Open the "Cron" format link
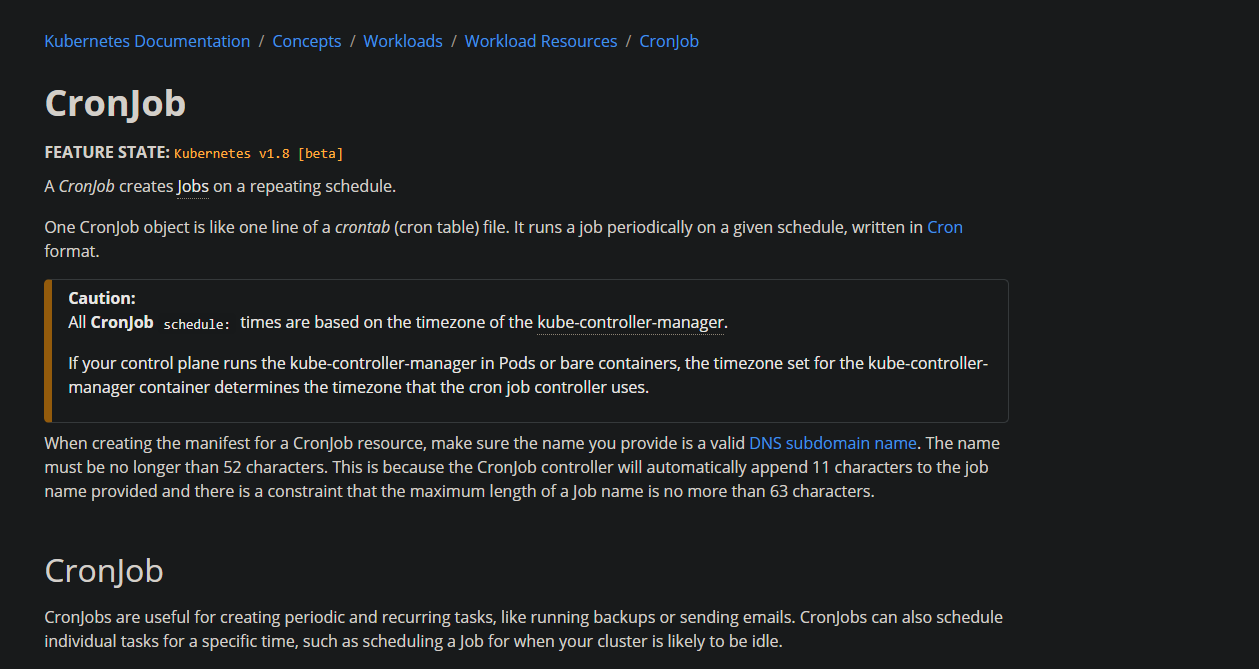This screenshot has width=1259, height=669. tap(944, 227)
